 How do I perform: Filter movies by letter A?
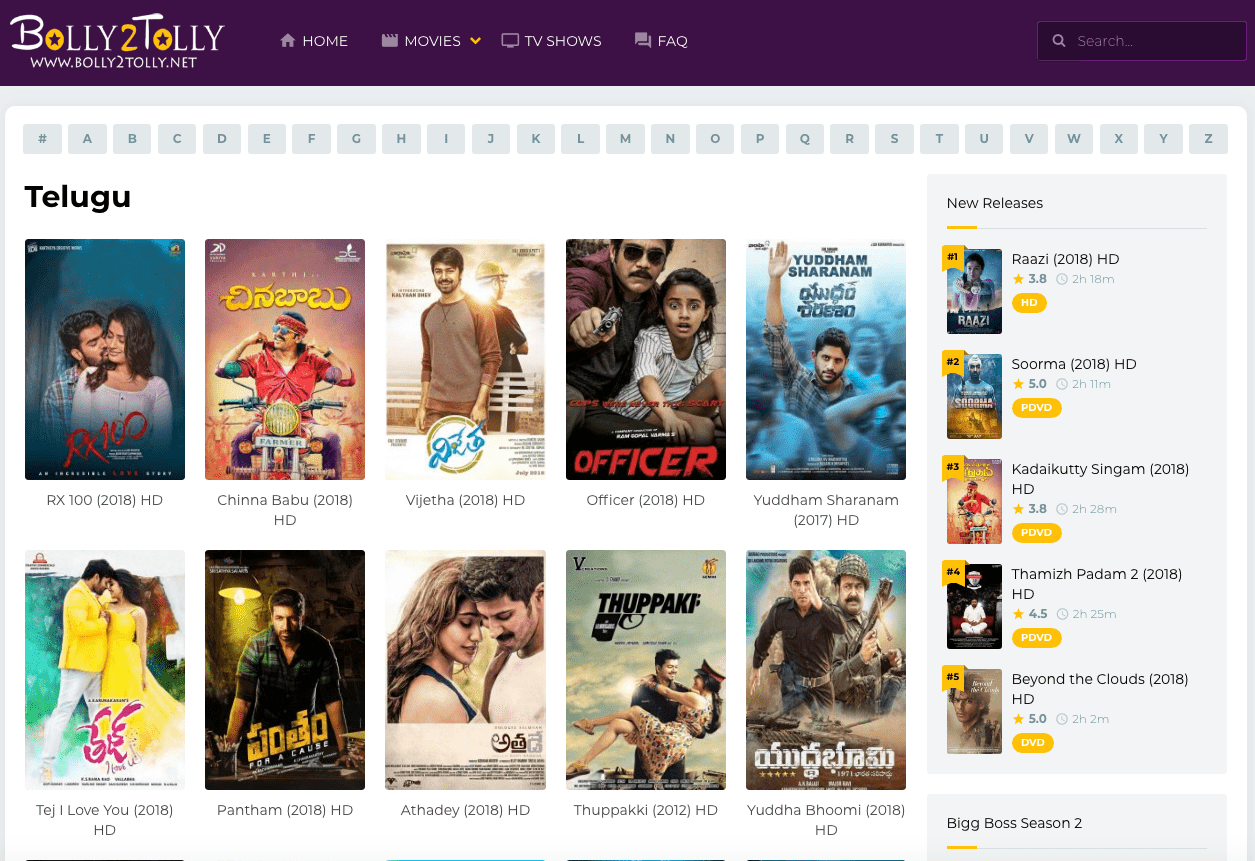[87, 139]
